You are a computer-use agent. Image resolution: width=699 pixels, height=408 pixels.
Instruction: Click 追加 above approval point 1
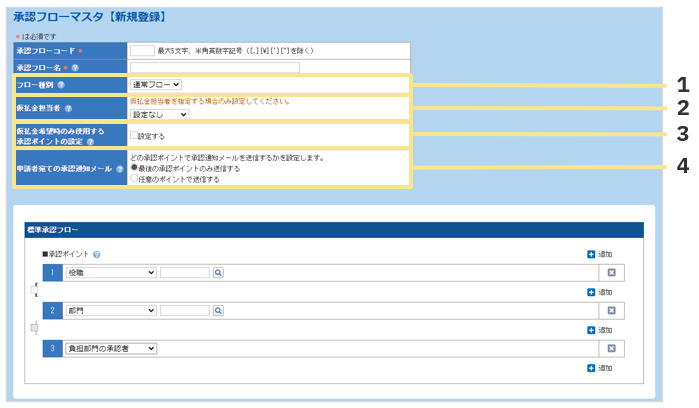tap(599, 254)
